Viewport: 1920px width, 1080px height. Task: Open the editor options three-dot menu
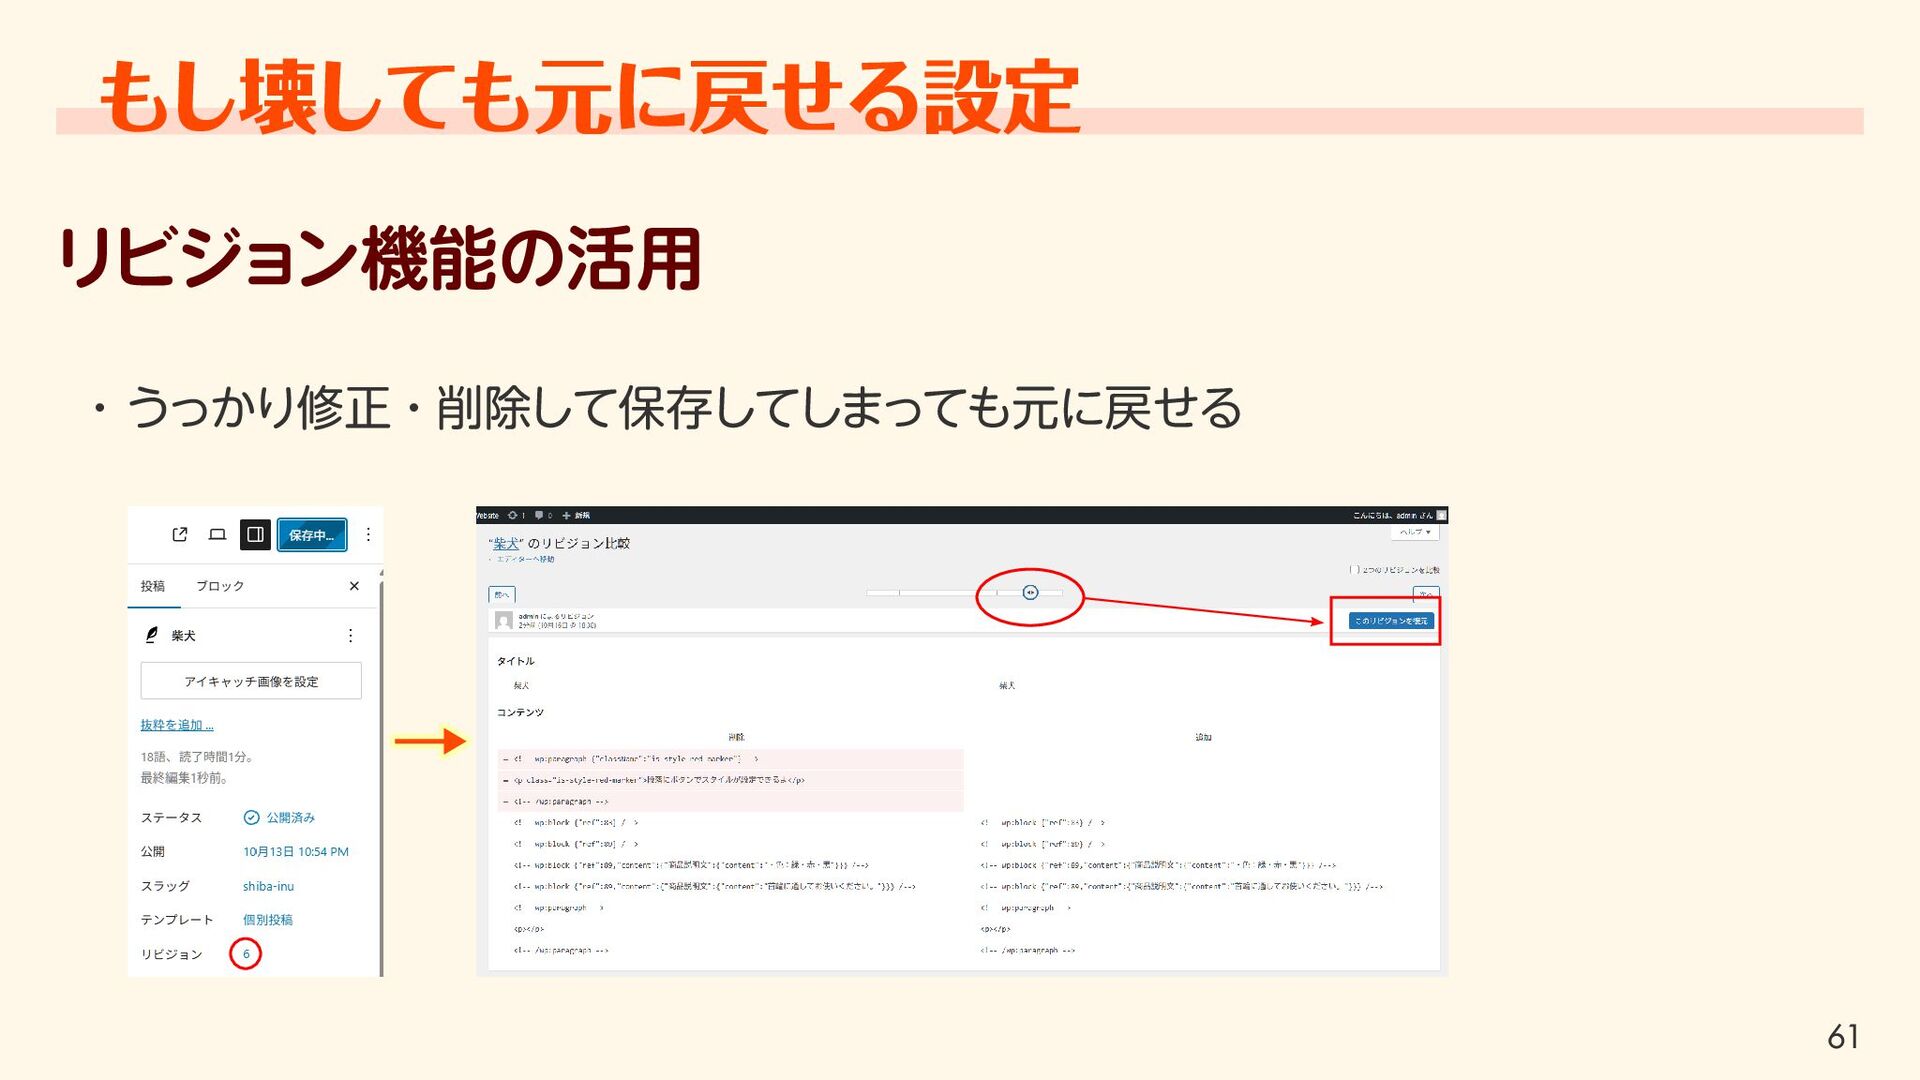[368, 535]
